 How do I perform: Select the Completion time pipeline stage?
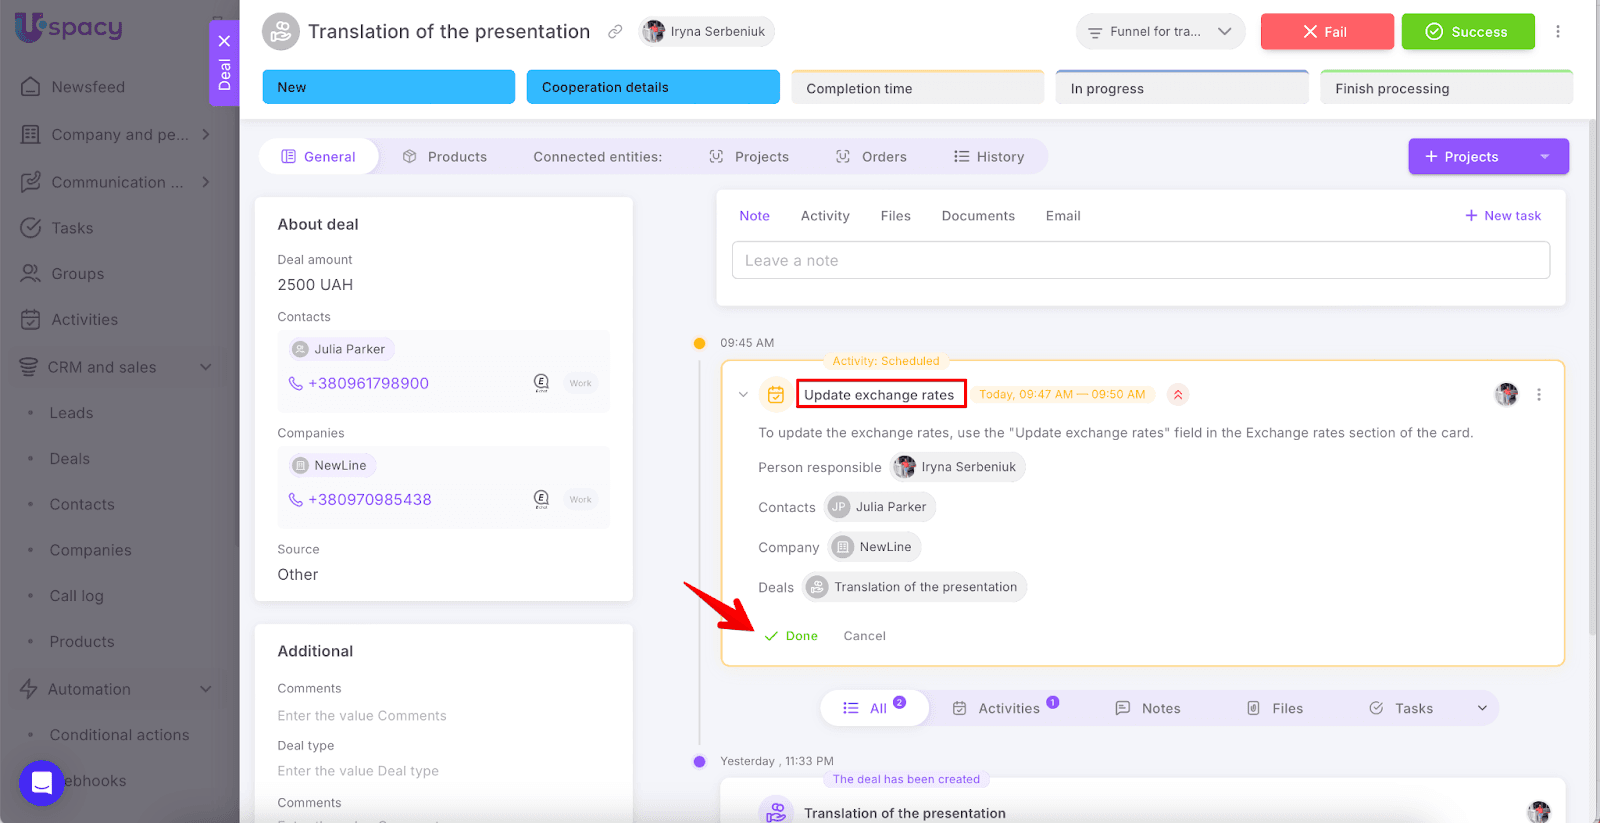pyautogui.click(x=917, y=88)
